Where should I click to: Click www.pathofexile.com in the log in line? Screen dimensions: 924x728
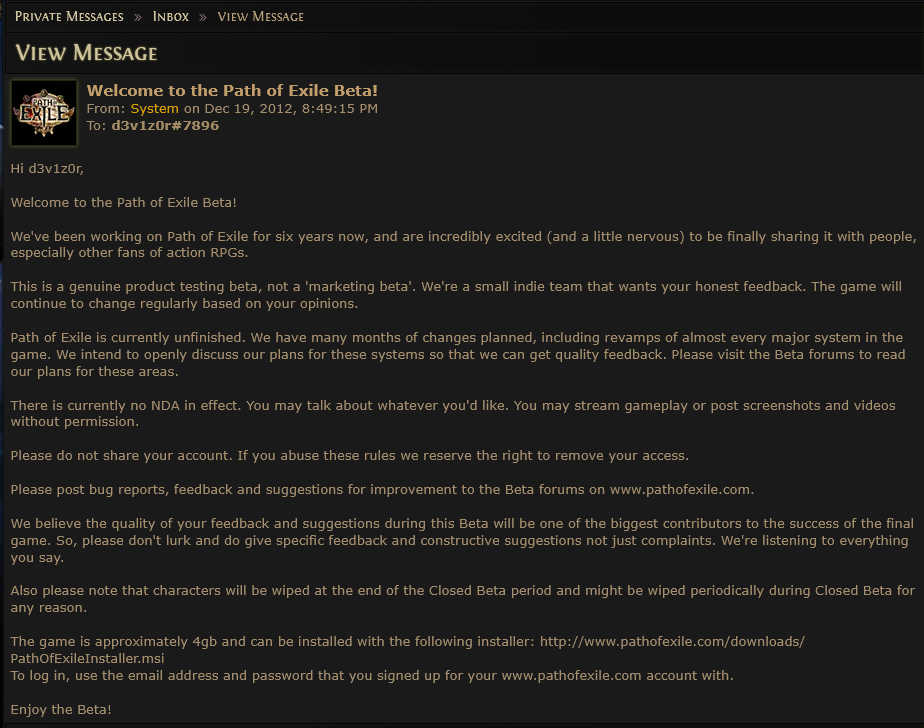click(x=571, y=676)
